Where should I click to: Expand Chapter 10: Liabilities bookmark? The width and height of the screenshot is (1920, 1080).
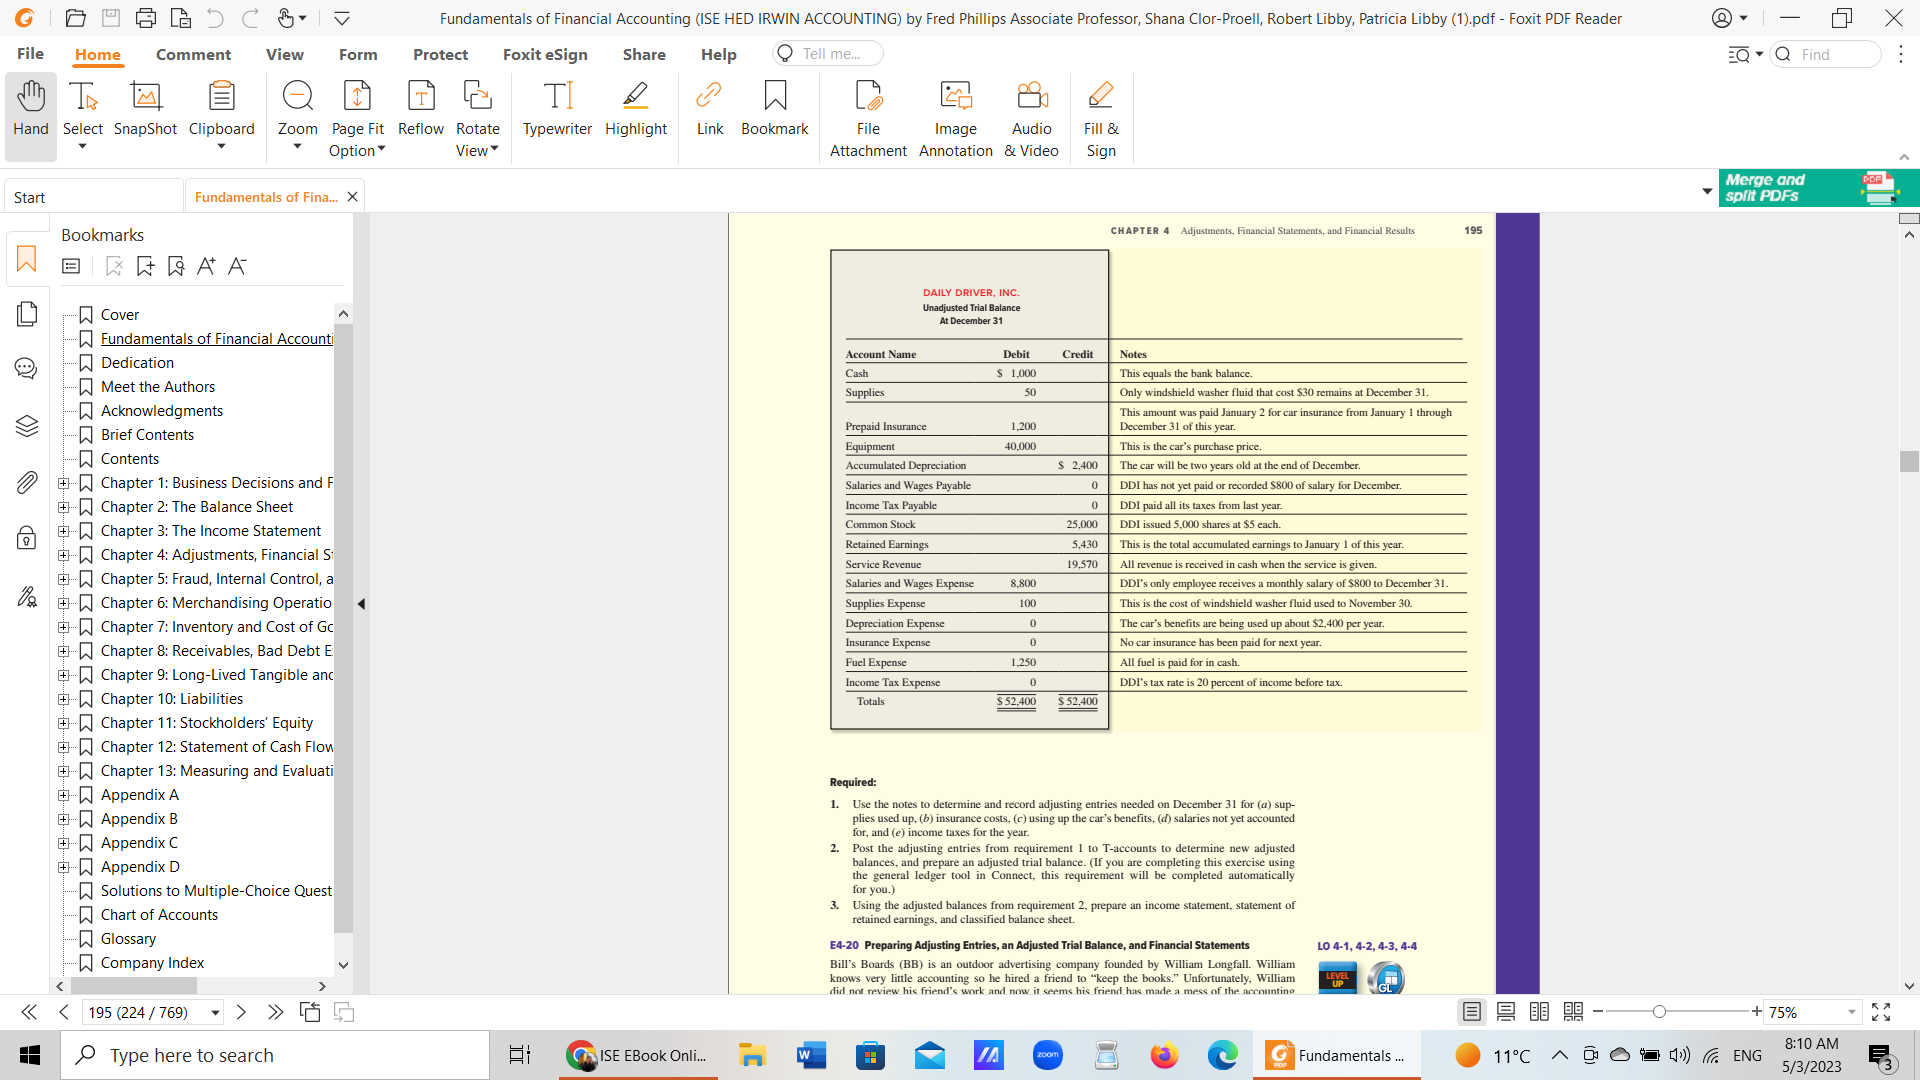pos(63,698)
